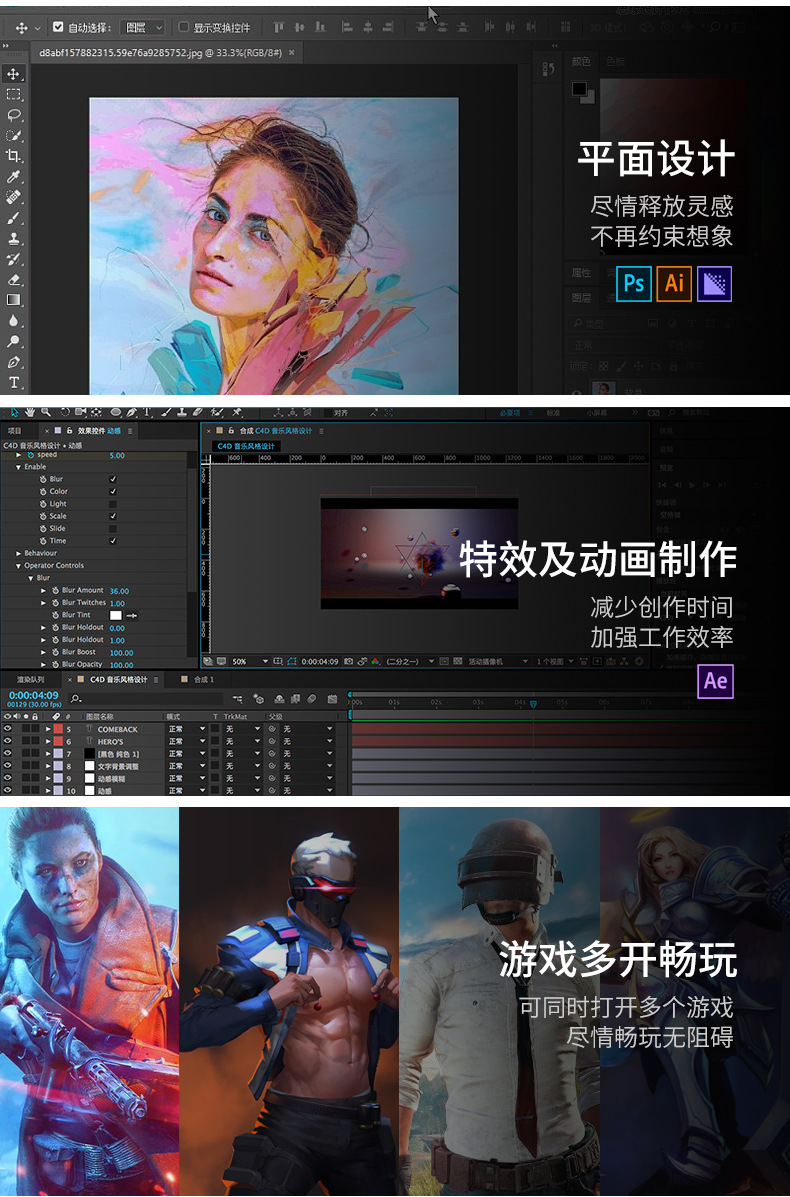Choose the Horizontal Type tool
The height and width of the screenshot is (1197, 790).
[14, 383]
